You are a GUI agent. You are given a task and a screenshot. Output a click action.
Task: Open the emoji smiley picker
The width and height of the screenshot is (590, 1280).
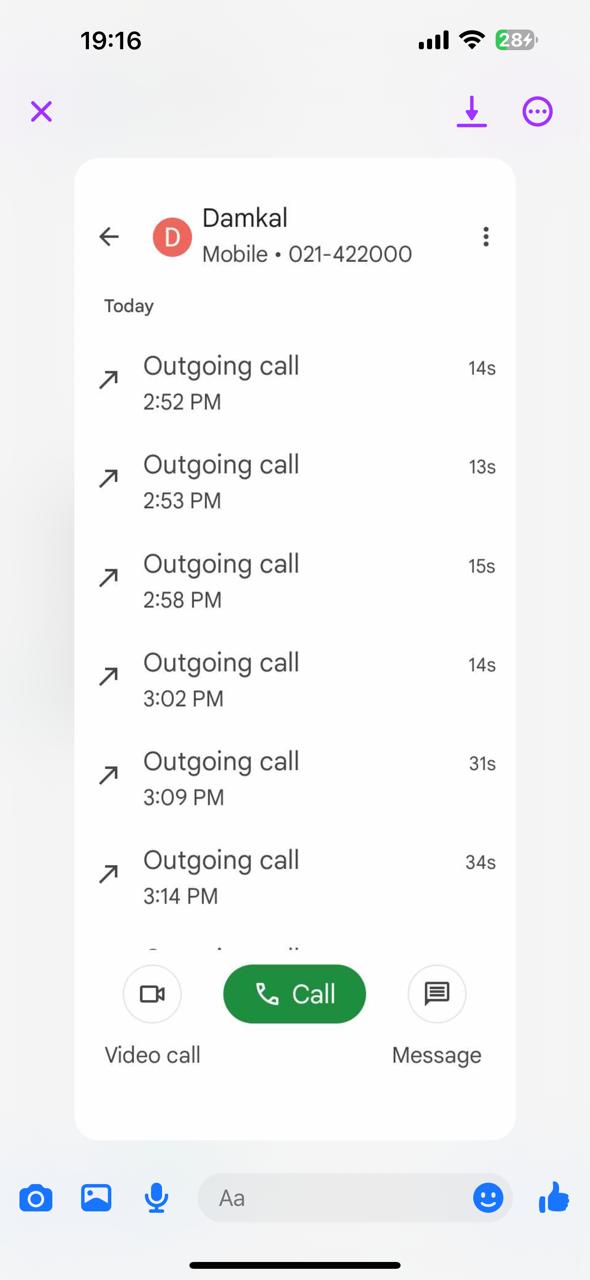488,1197
